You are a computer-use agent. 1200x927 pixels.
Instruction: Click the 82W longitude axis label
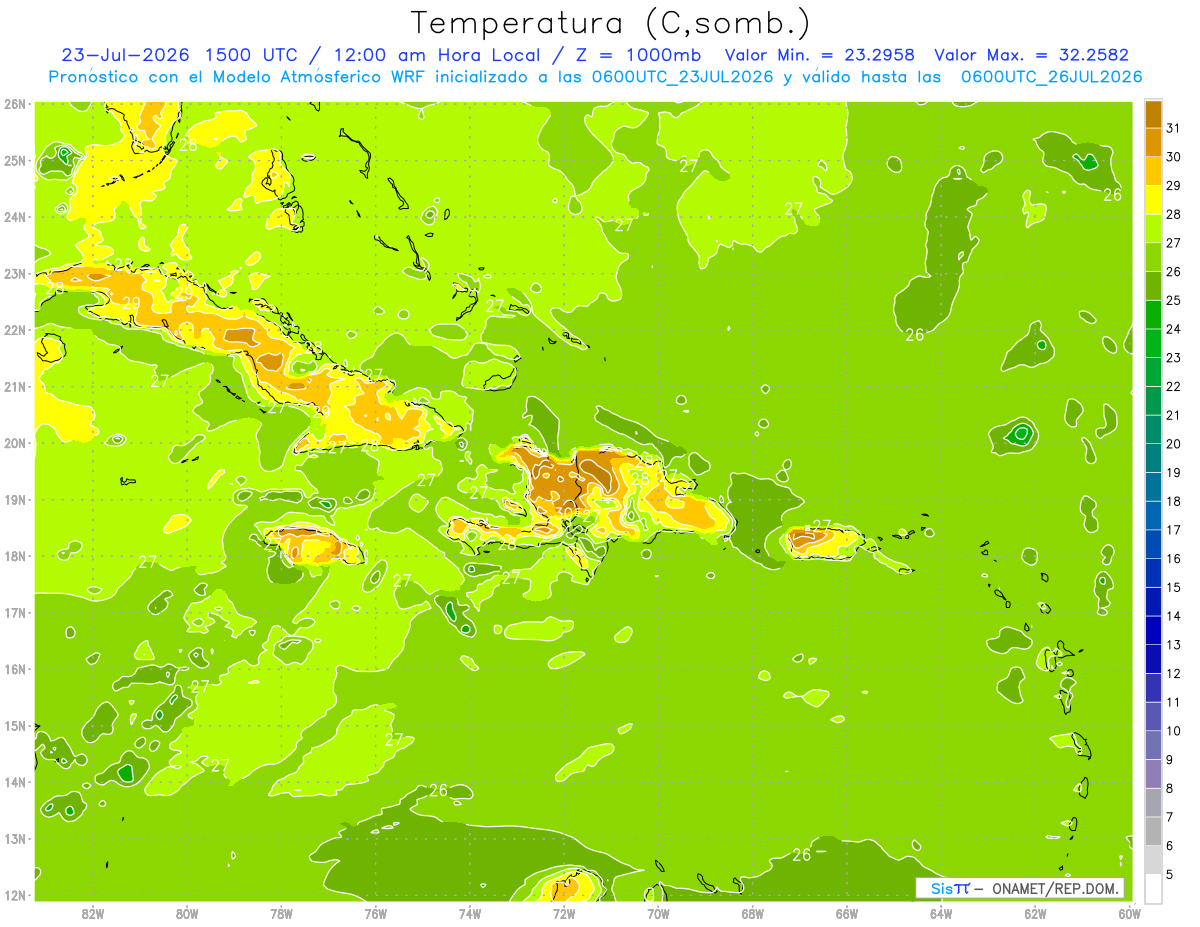pos(93,914)
